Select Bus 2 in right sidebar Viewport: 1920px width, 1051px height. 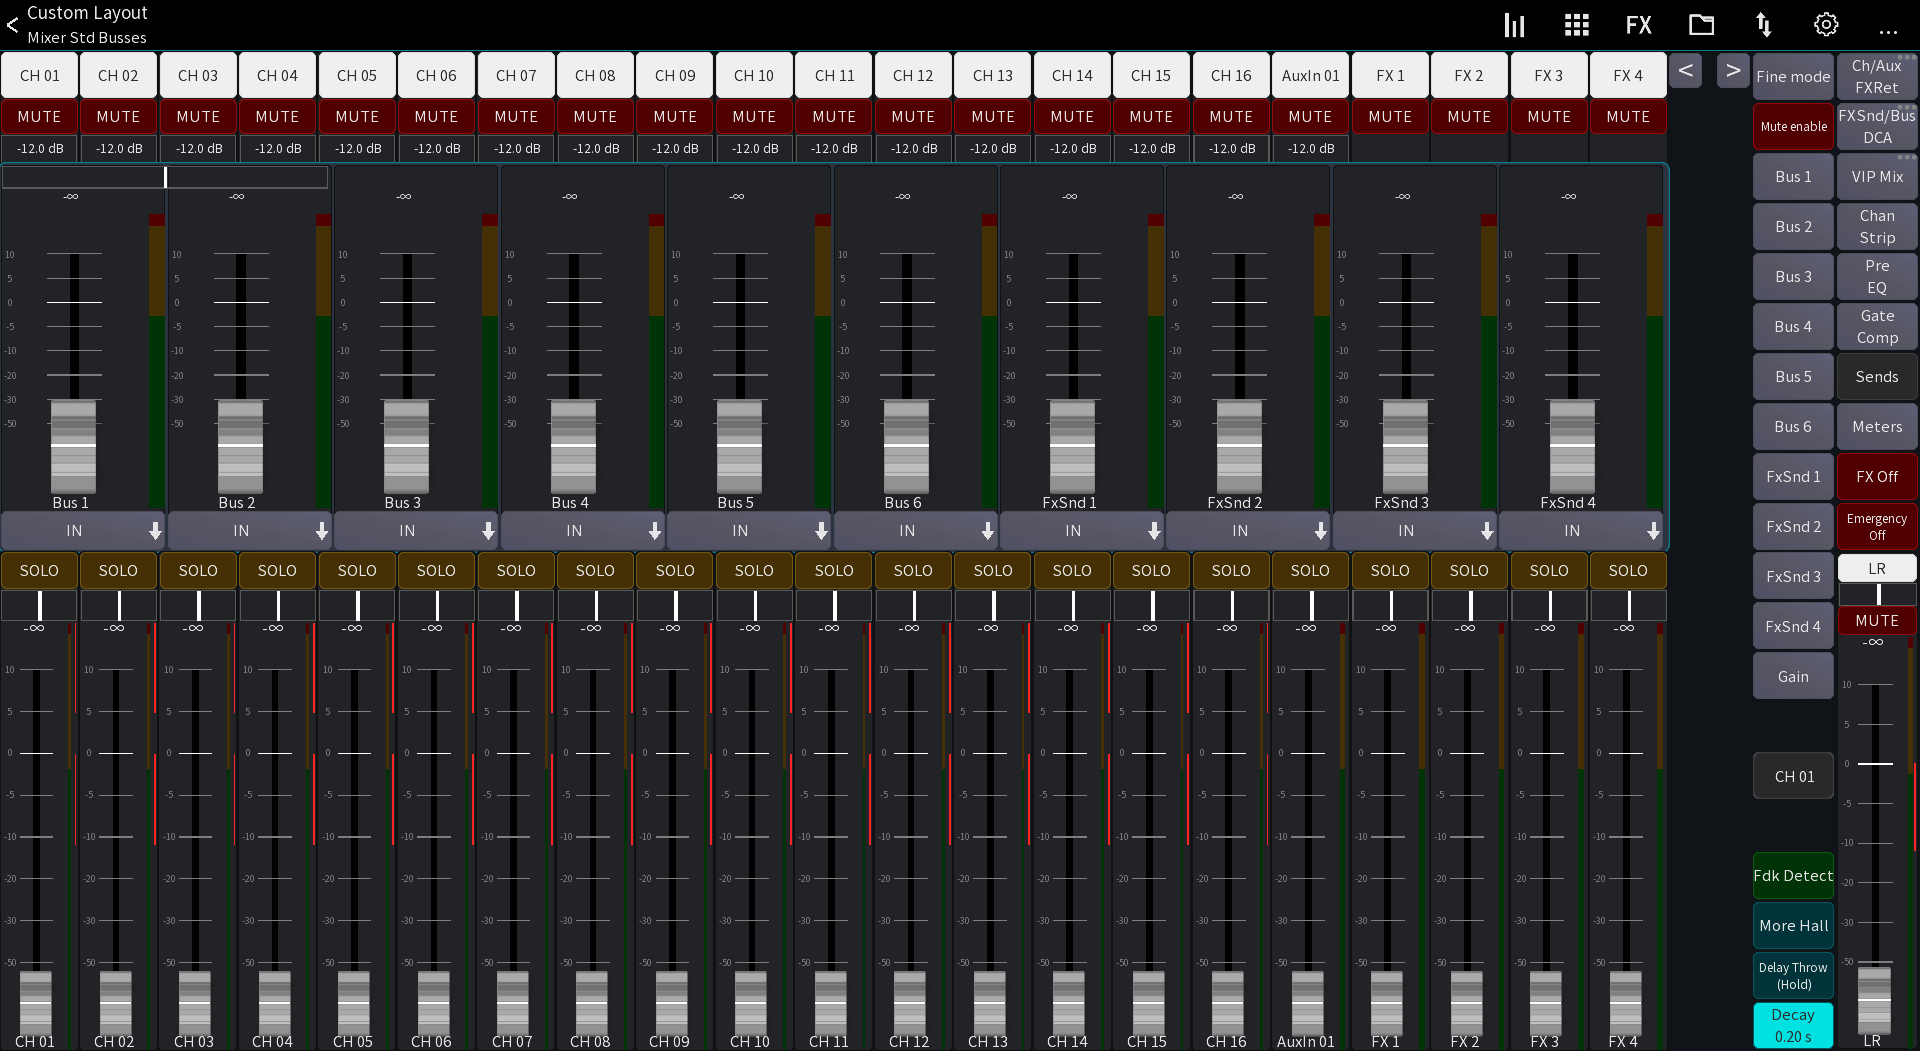(x=1793, y=227)
